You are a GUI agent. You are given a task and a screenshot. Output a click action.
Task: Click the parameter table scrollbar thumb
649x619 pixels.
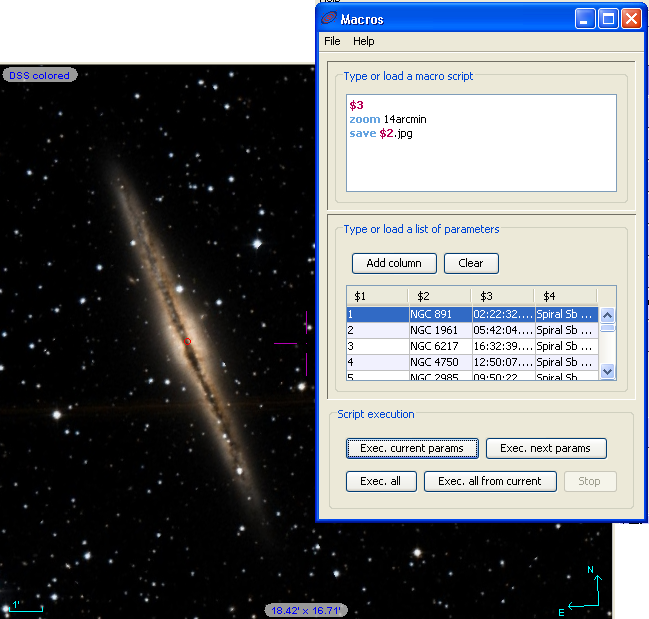(607, 329)
